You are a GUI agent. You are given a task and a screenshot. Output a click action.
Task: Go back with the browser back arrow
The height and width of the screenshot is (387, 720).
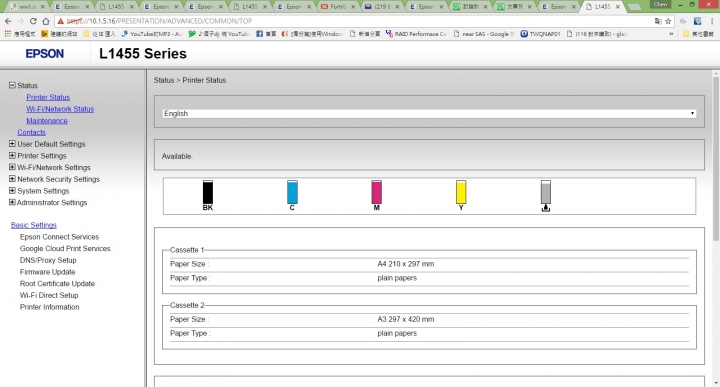(8, 21)
